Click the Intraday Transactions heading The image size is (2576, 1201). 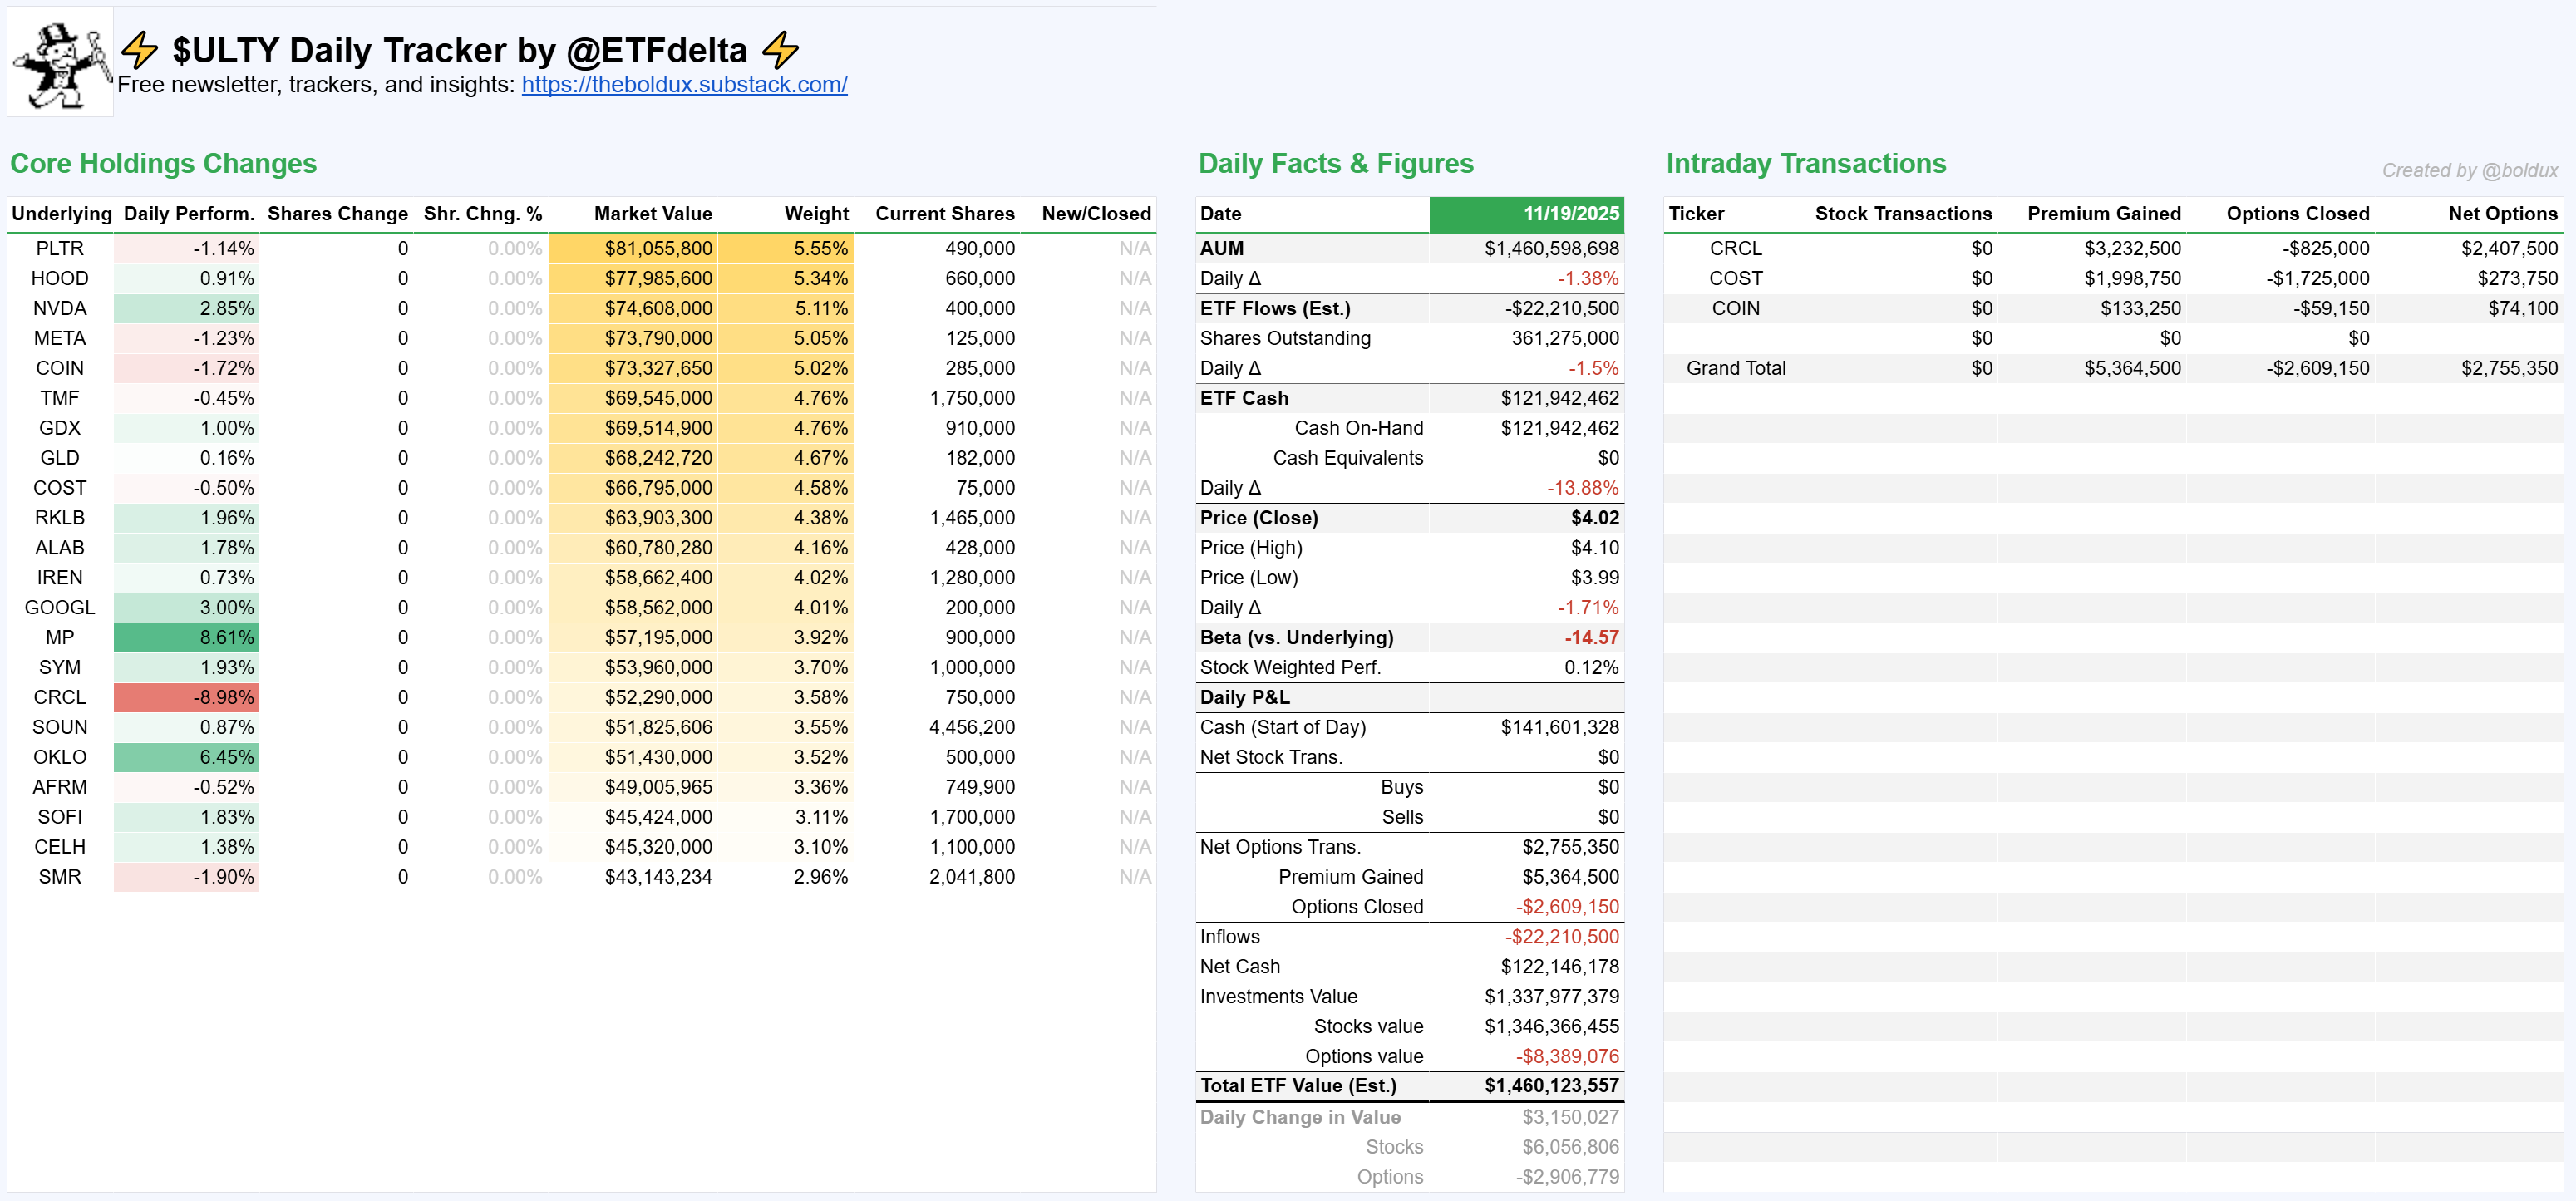tap(1806, 164)
